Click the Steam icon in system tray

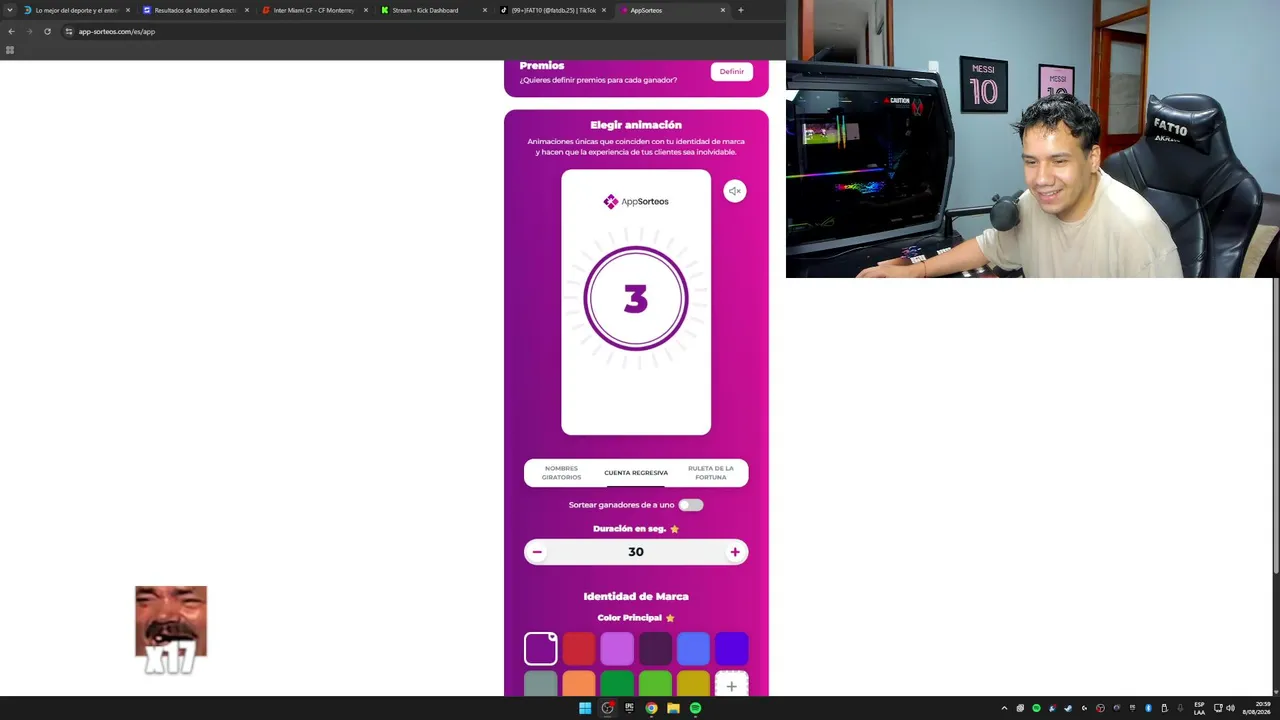pos(1068,708)
